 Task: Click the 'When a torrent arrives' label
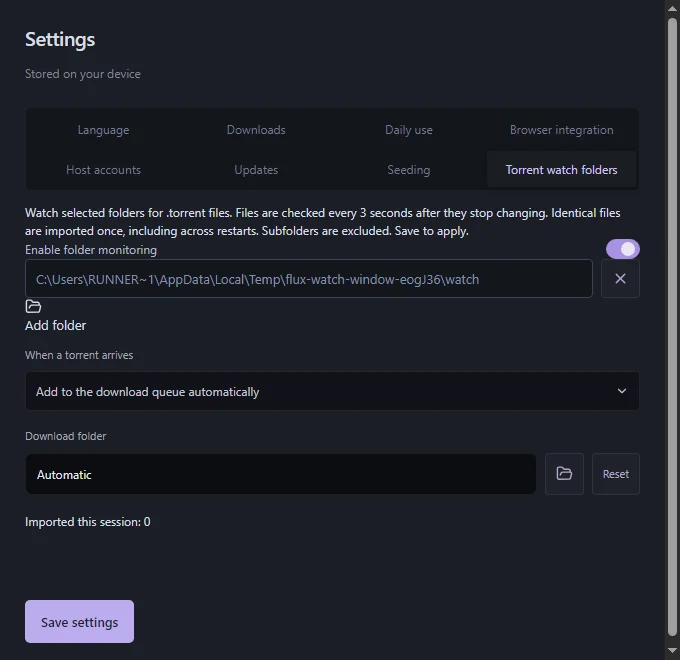(79, 355)
